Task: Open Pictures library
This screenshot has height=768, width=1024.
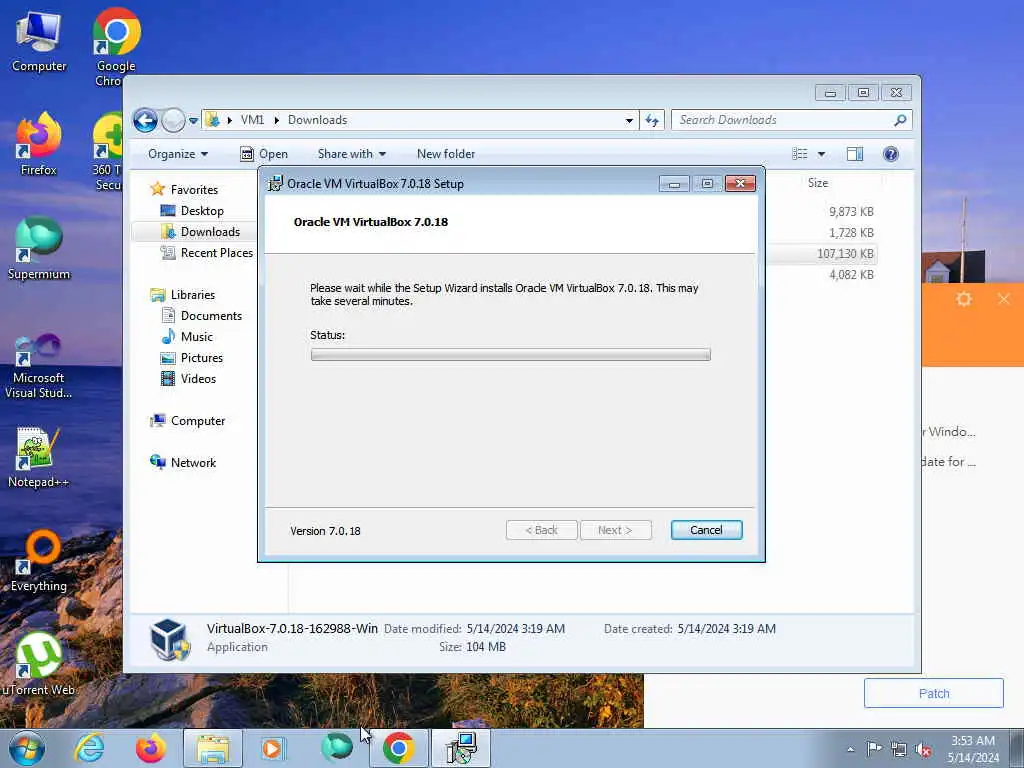Action: [x=201, y=358]
